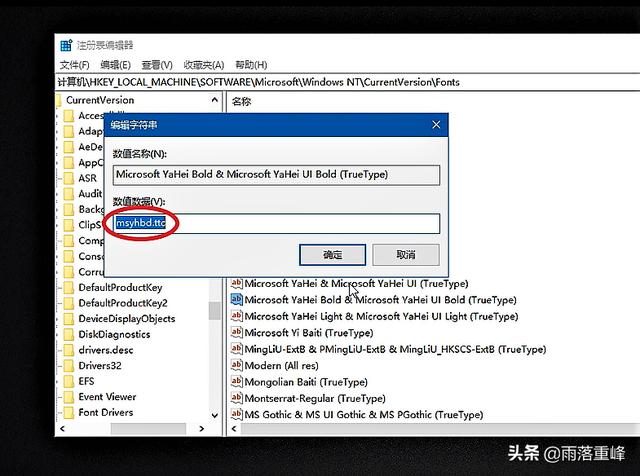Click string icon of Montserrat-Regular
Viewport: 640px width, 476px height.
tap(236, 398)
